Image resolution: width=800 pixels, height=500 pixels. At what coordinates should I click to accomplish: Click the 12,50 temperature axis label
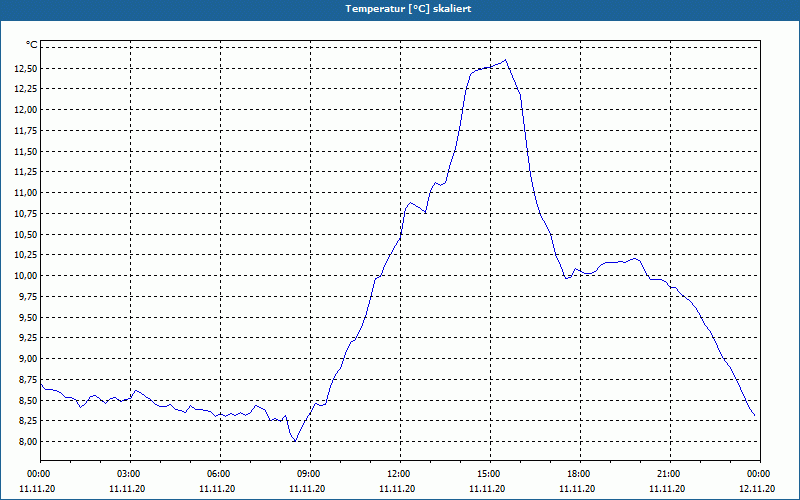coord(25,68)
